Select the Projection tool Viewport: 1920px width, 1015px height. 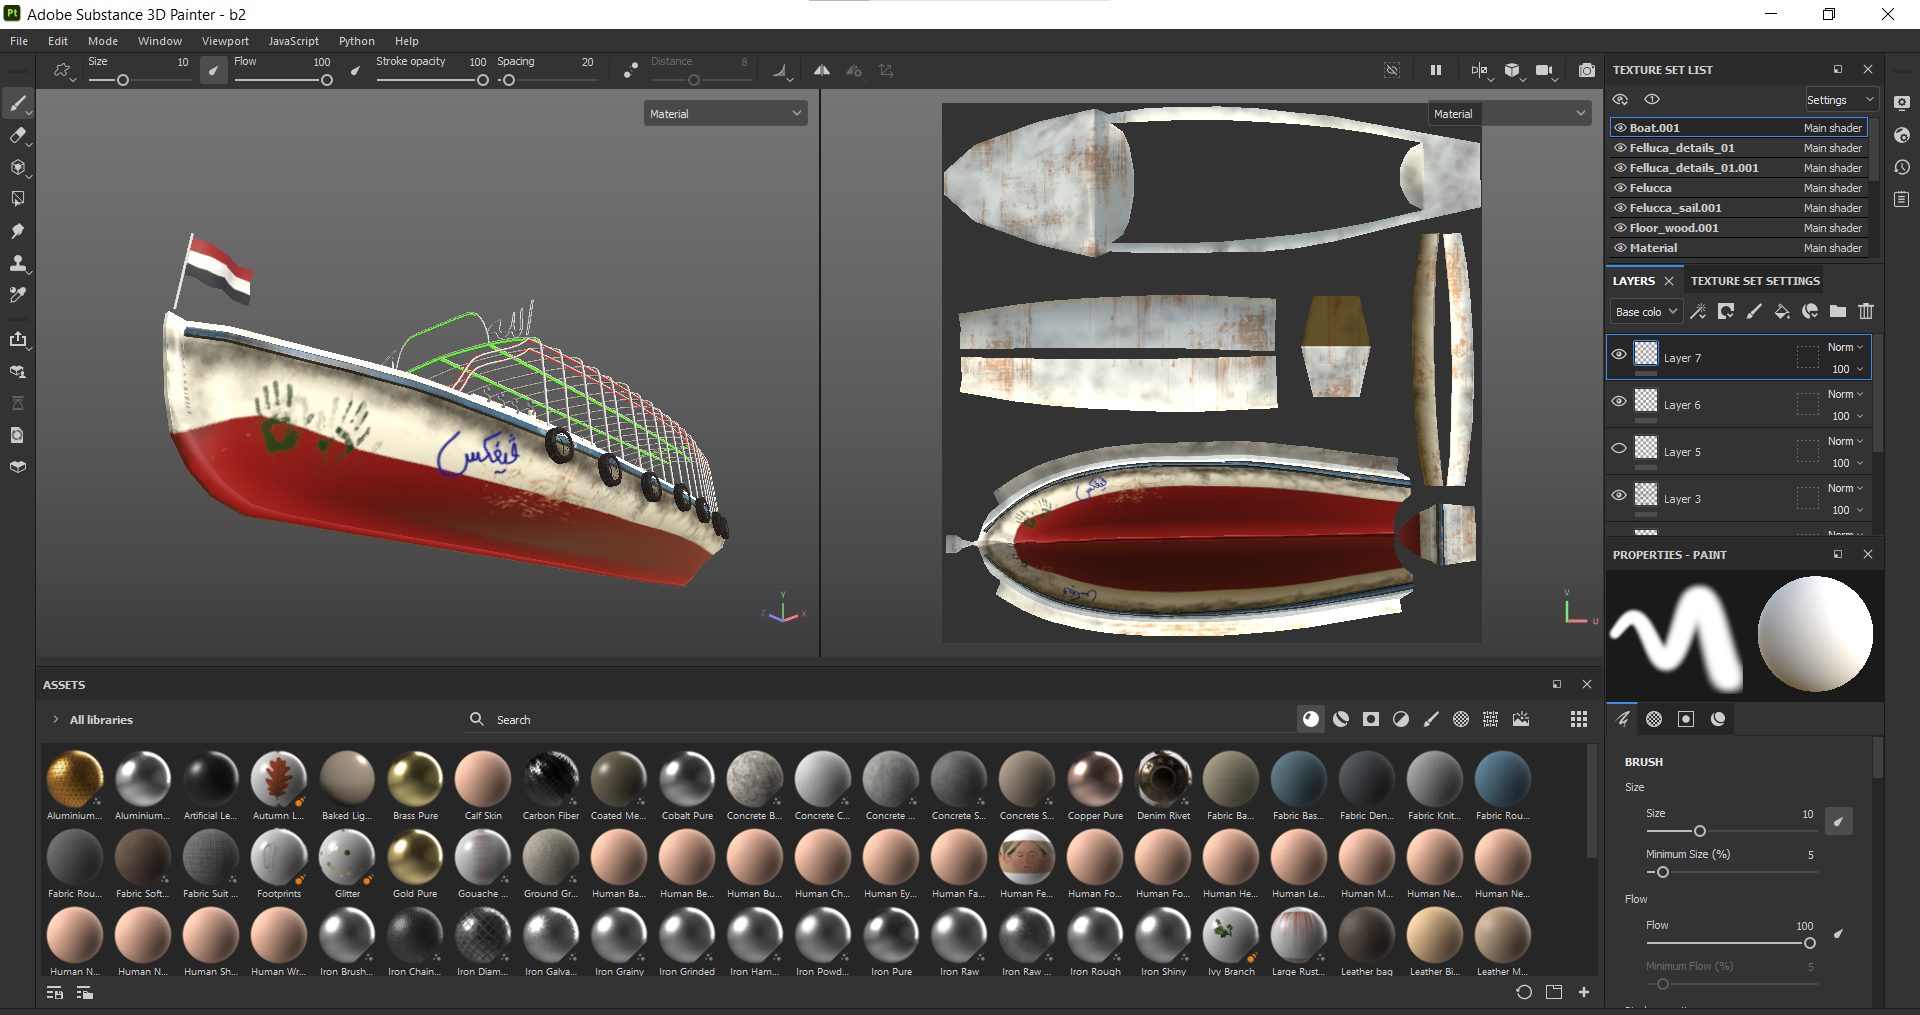(17, 167)
